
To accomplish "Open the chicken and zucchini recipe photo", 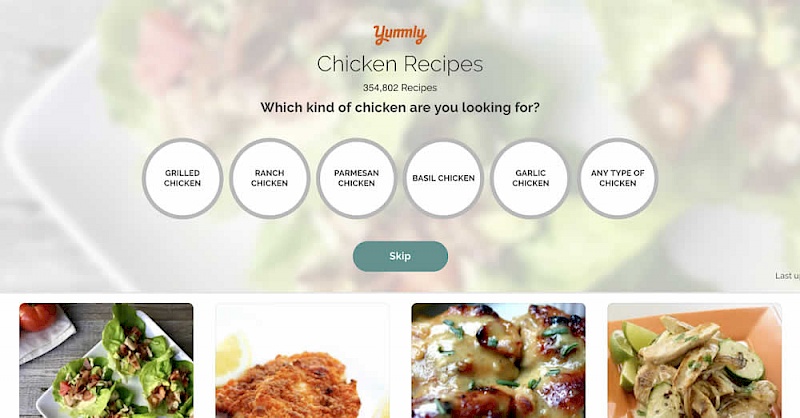I will coord(694,360).
